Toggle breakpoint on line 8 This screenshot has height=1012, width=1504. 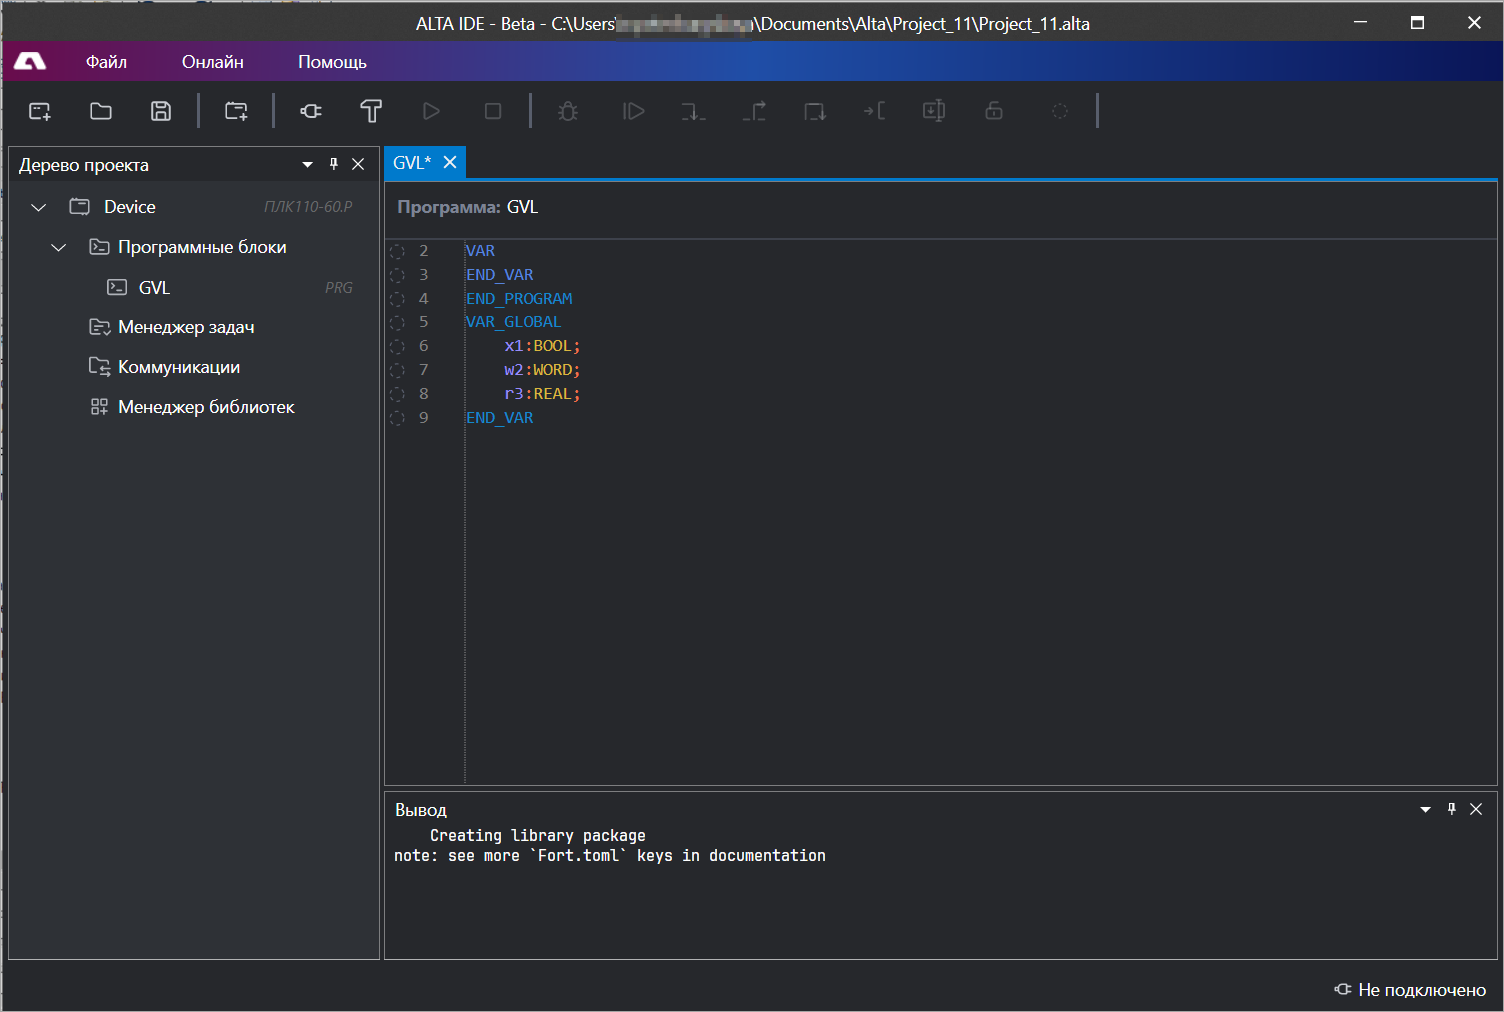pos(397,394)
